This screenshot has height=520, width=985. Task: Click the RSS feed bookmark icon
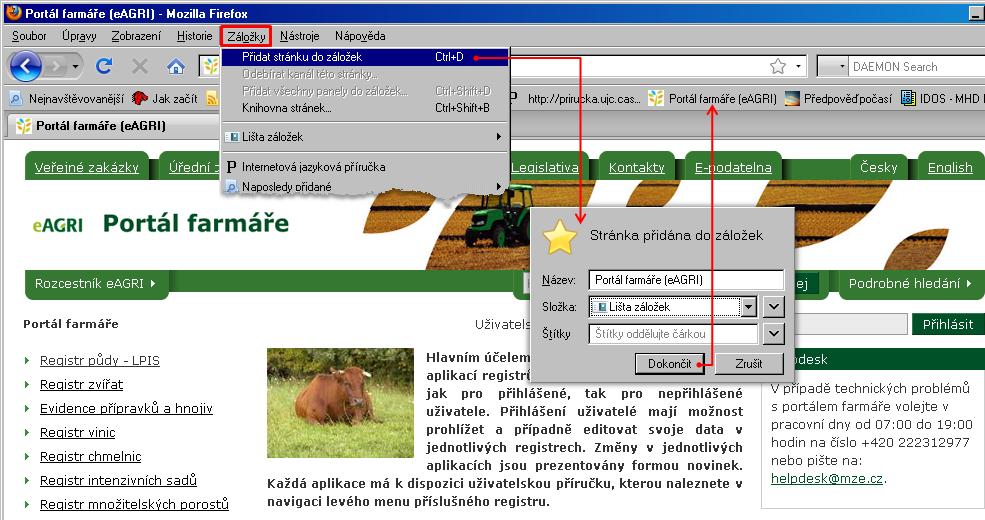(x=212, y=99)
